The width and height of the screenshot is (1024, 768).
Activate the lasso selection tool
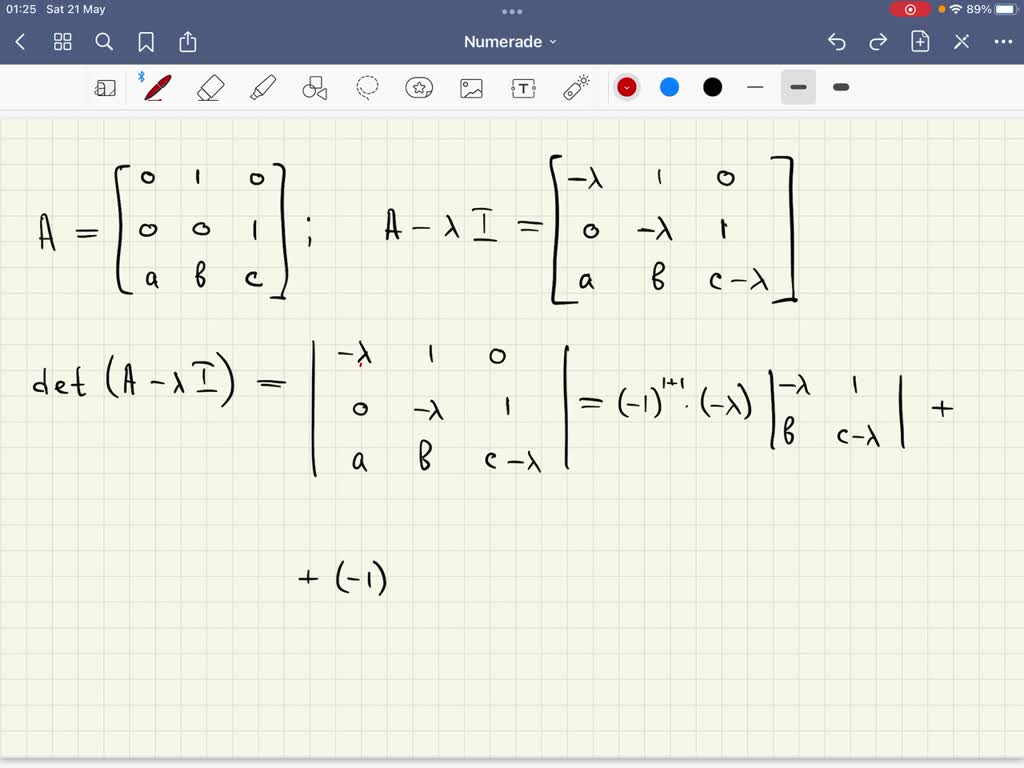click(367, 87)
